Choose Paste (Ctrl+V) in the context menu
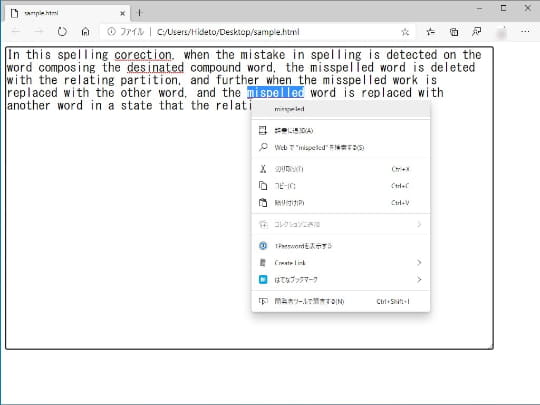The height and width of the screenshot is (405, 540). [x=341, y=203]
